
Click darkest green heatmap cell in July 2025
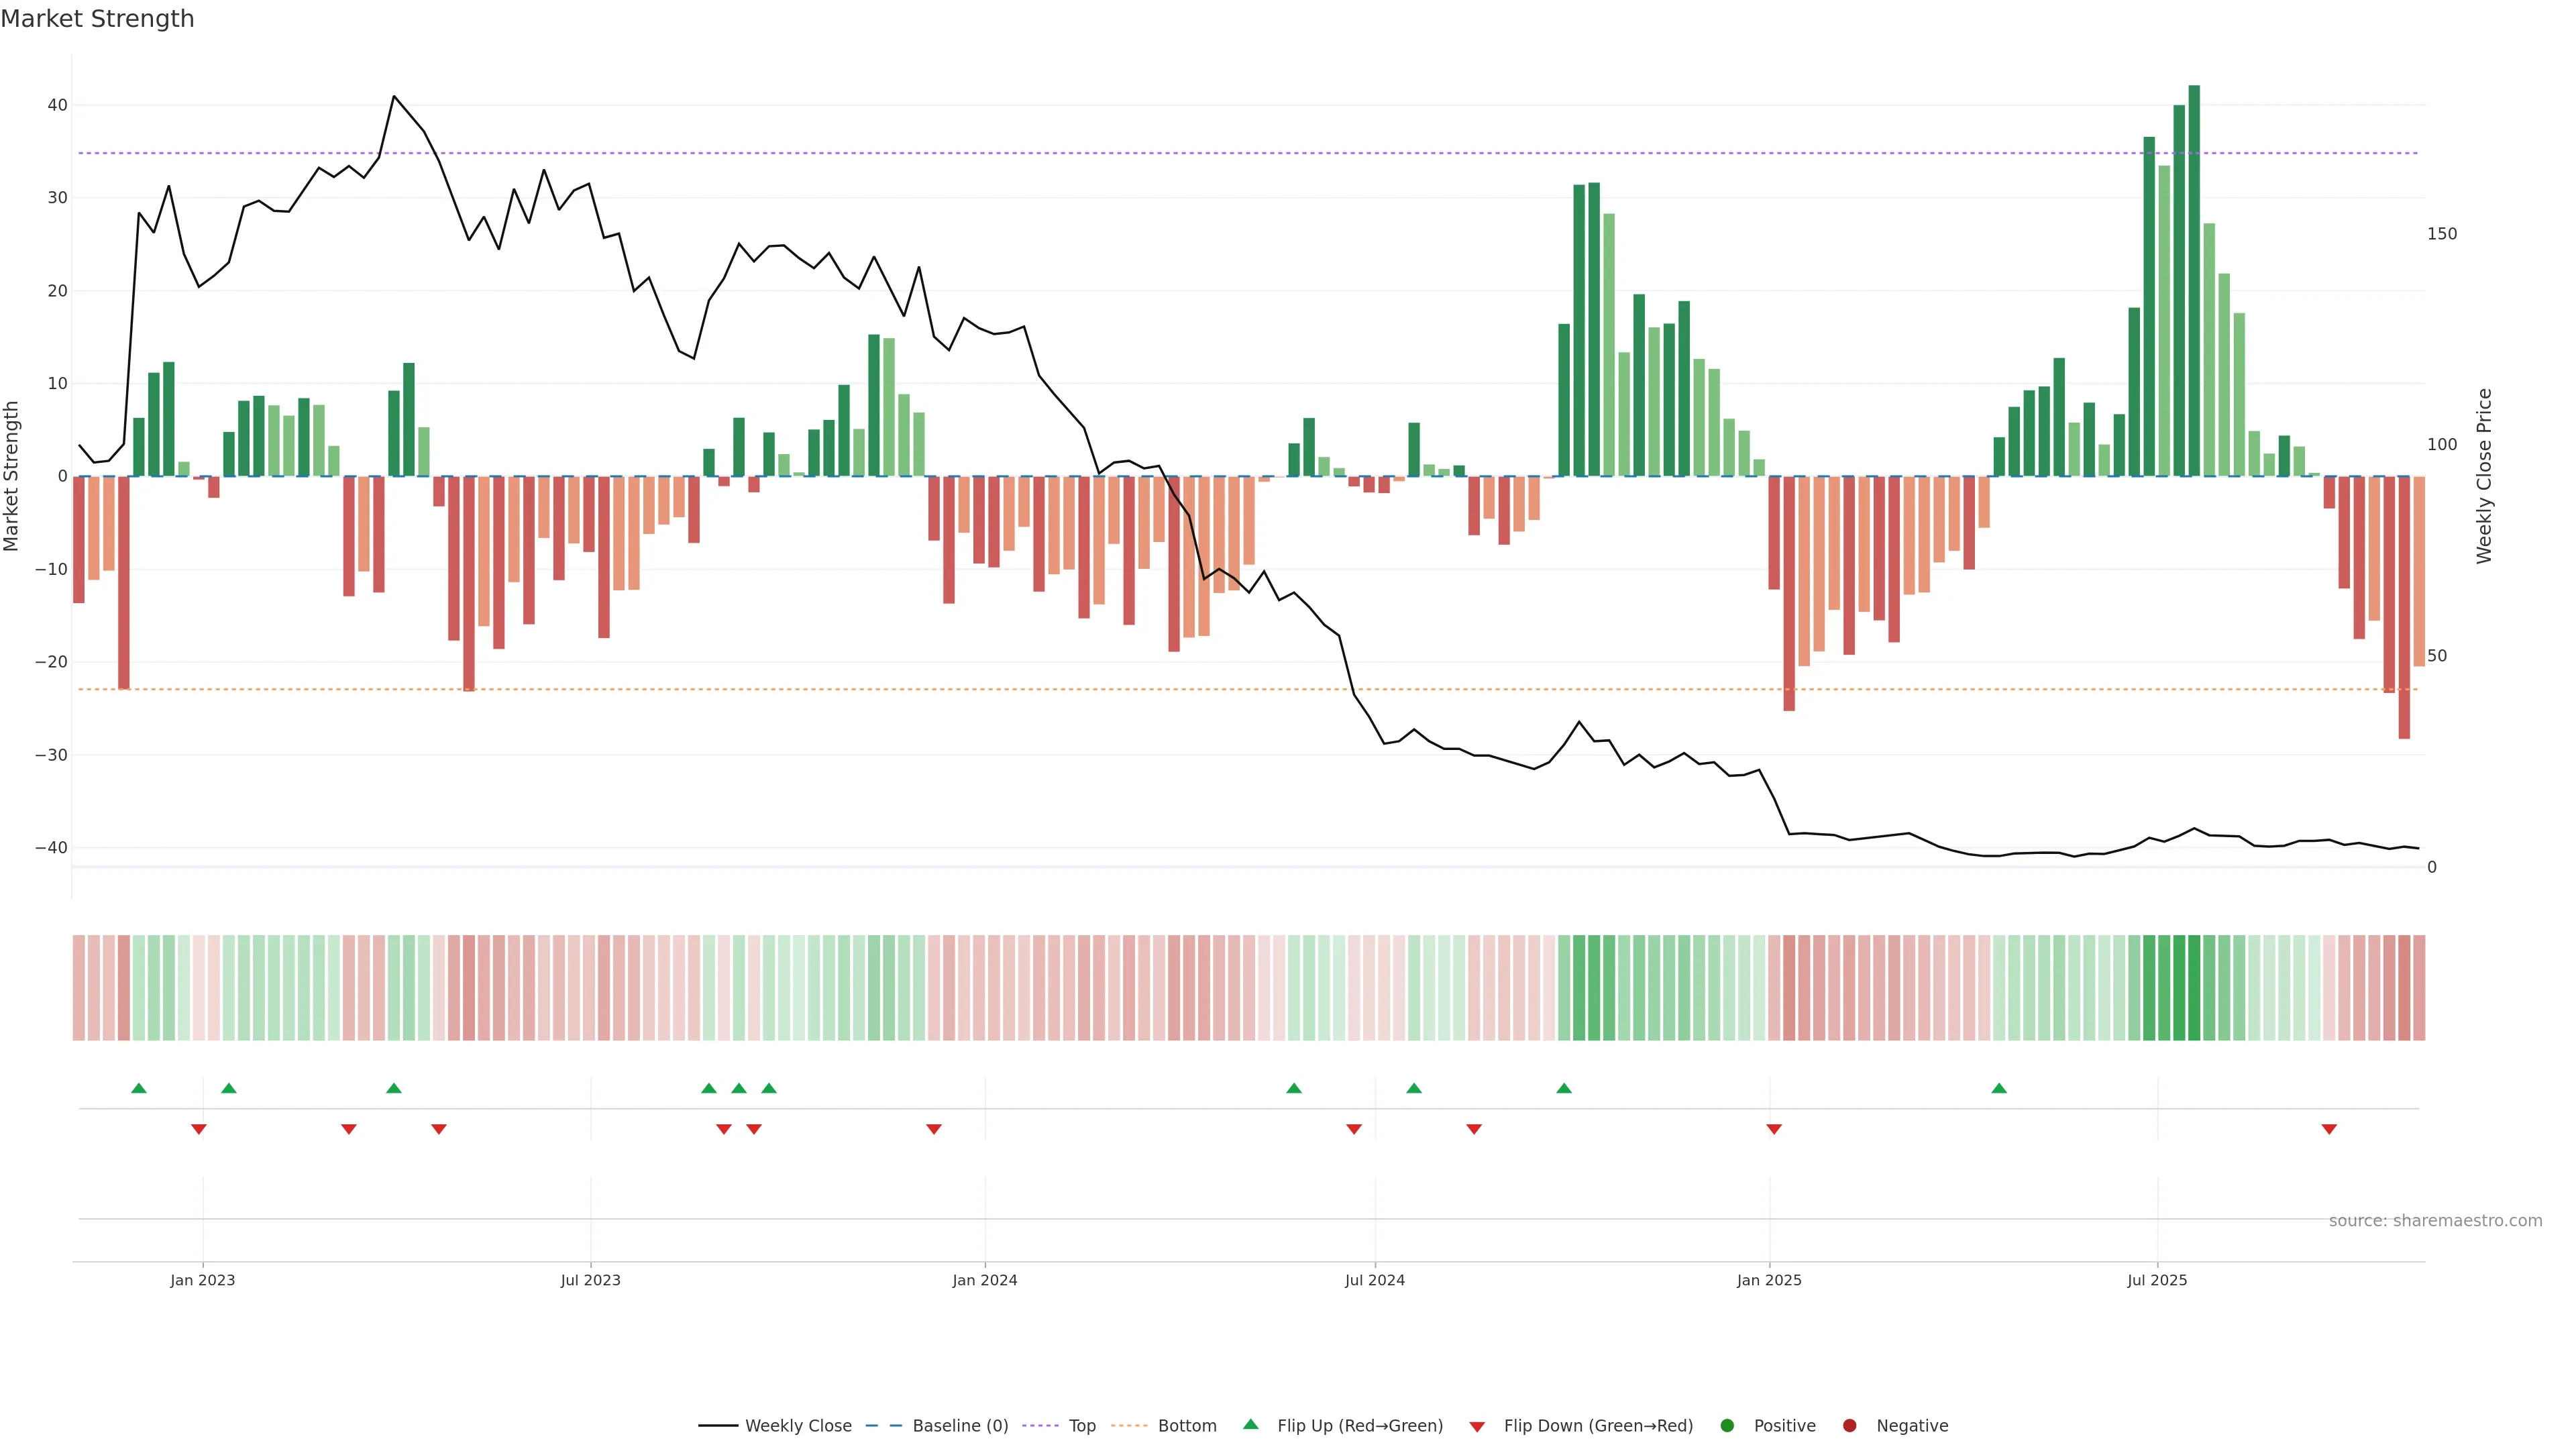coord(2194,988)
